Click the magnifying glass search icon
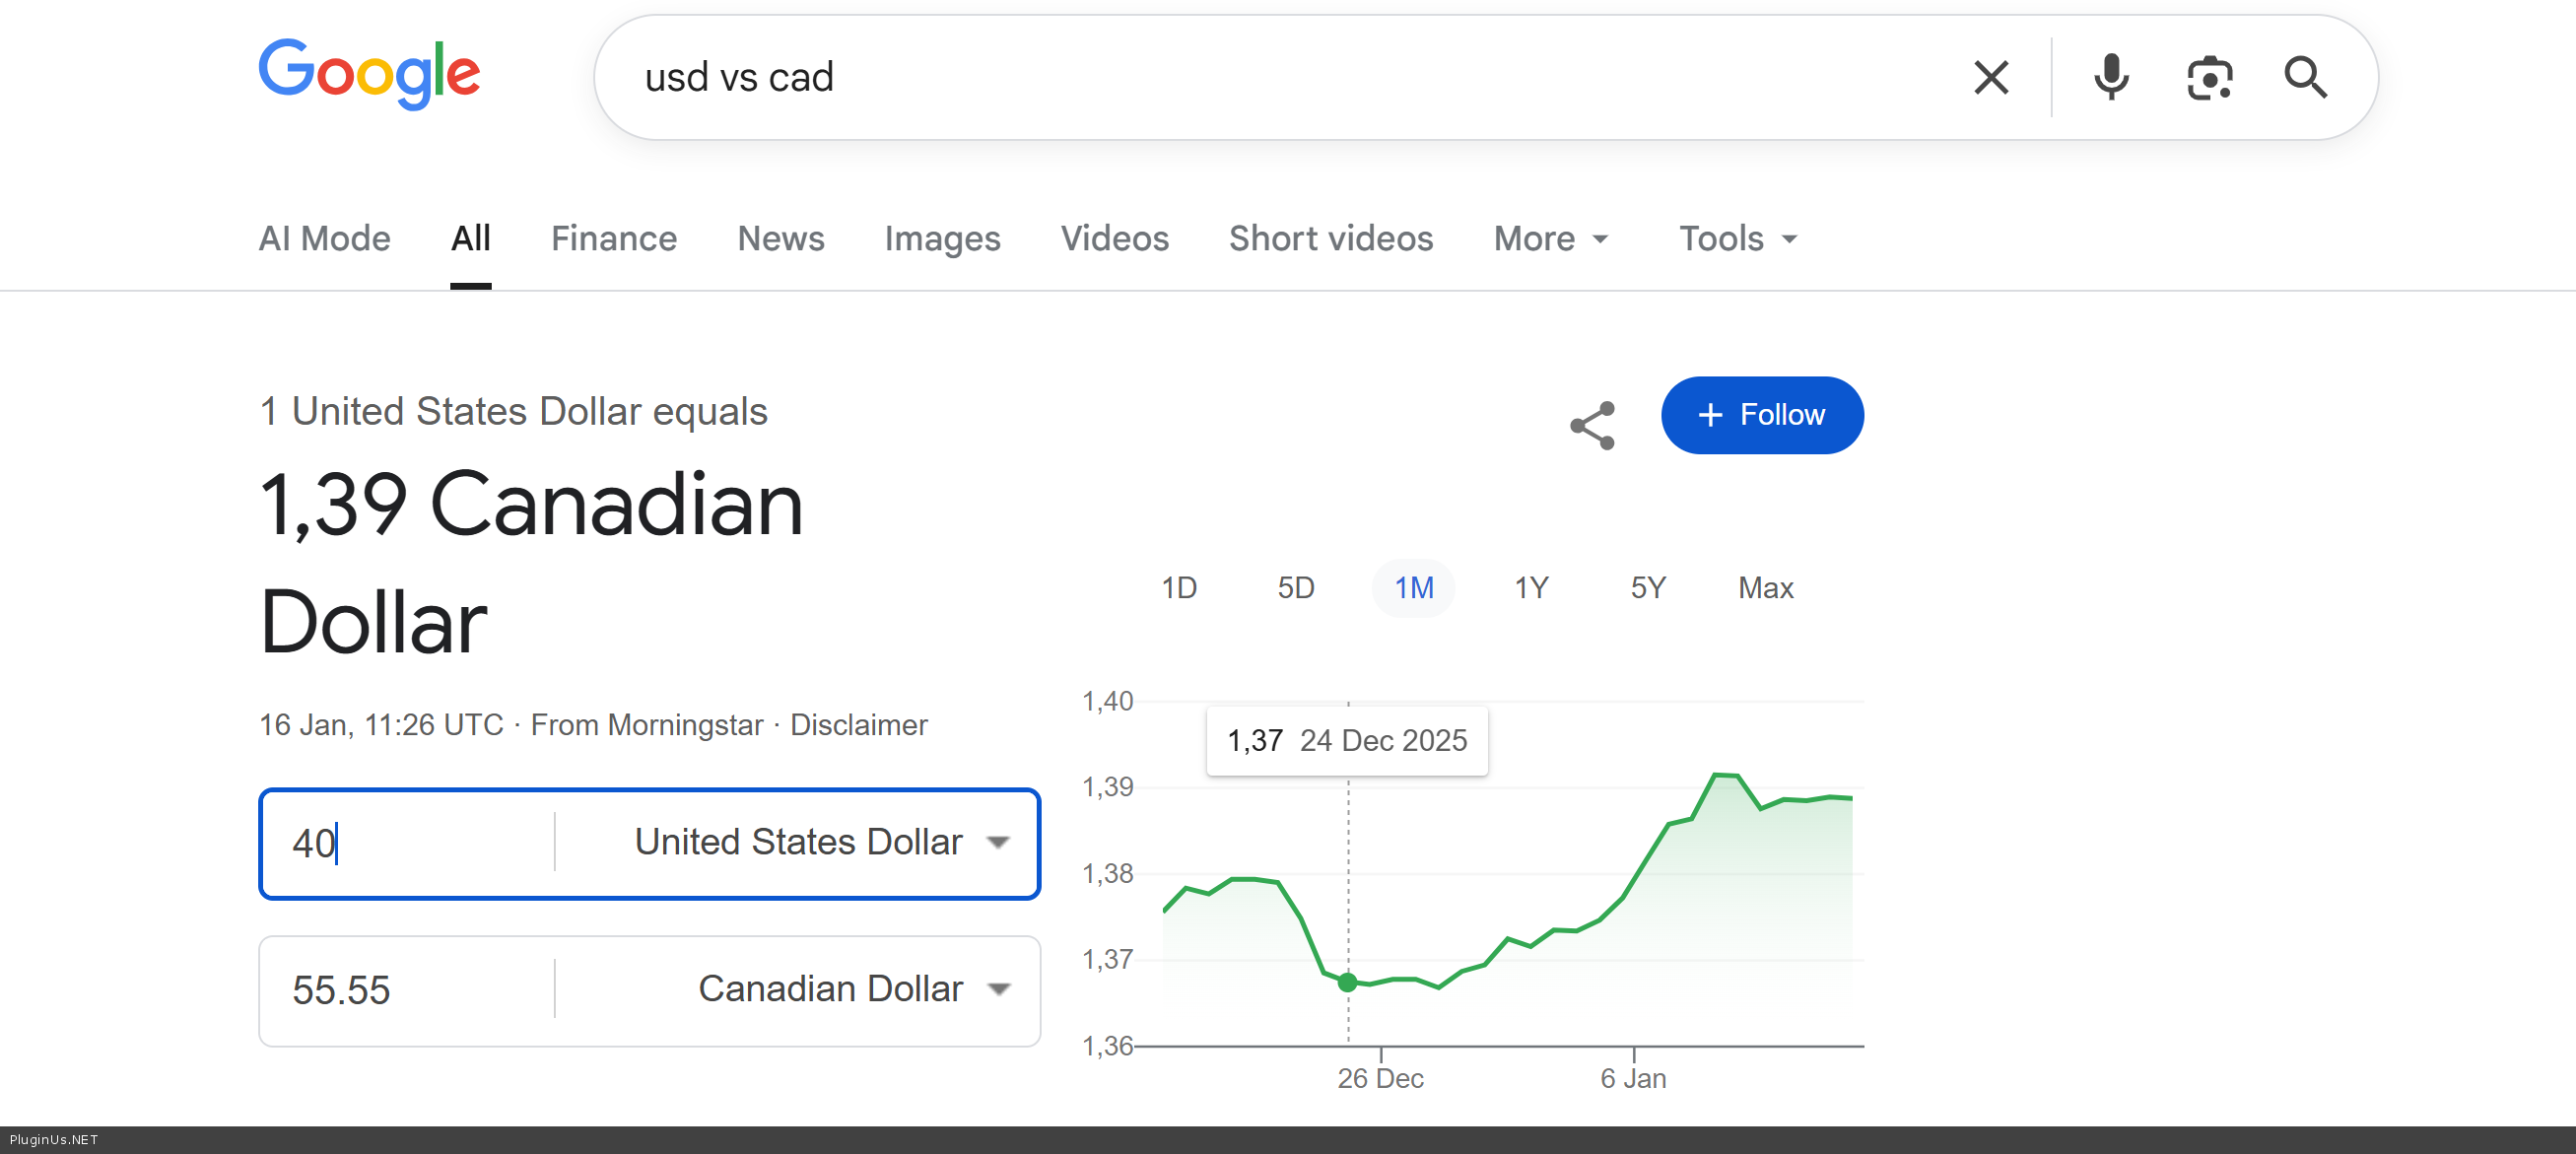Screen dimensions: 2576x1154 click(x=2305, y=77)
